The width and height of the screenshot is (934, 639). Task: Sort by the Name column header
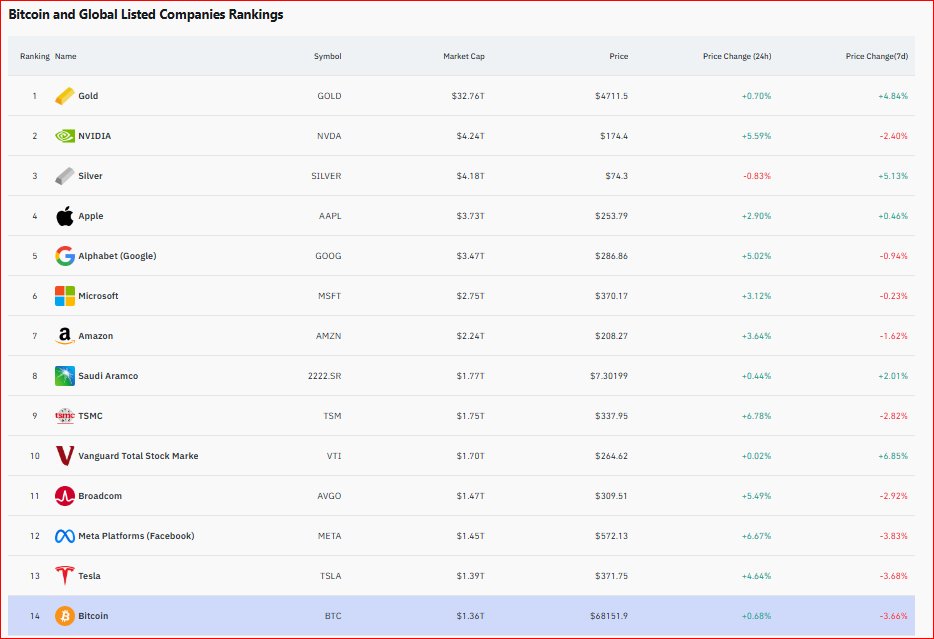pos(66,56)
